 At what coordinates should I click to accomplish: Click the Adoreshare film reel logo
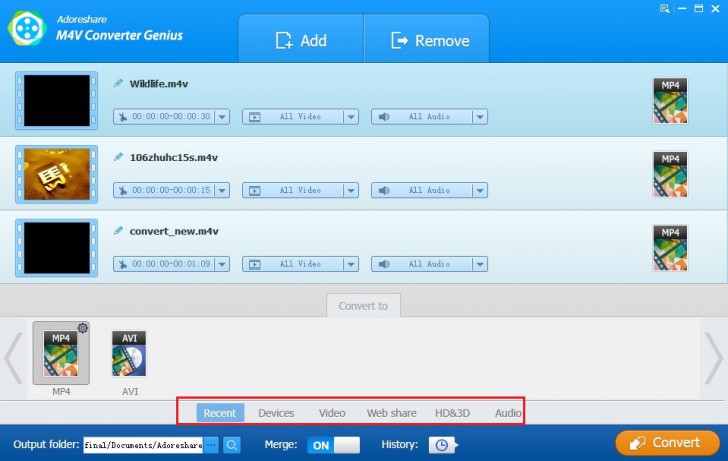coord(27,28)
